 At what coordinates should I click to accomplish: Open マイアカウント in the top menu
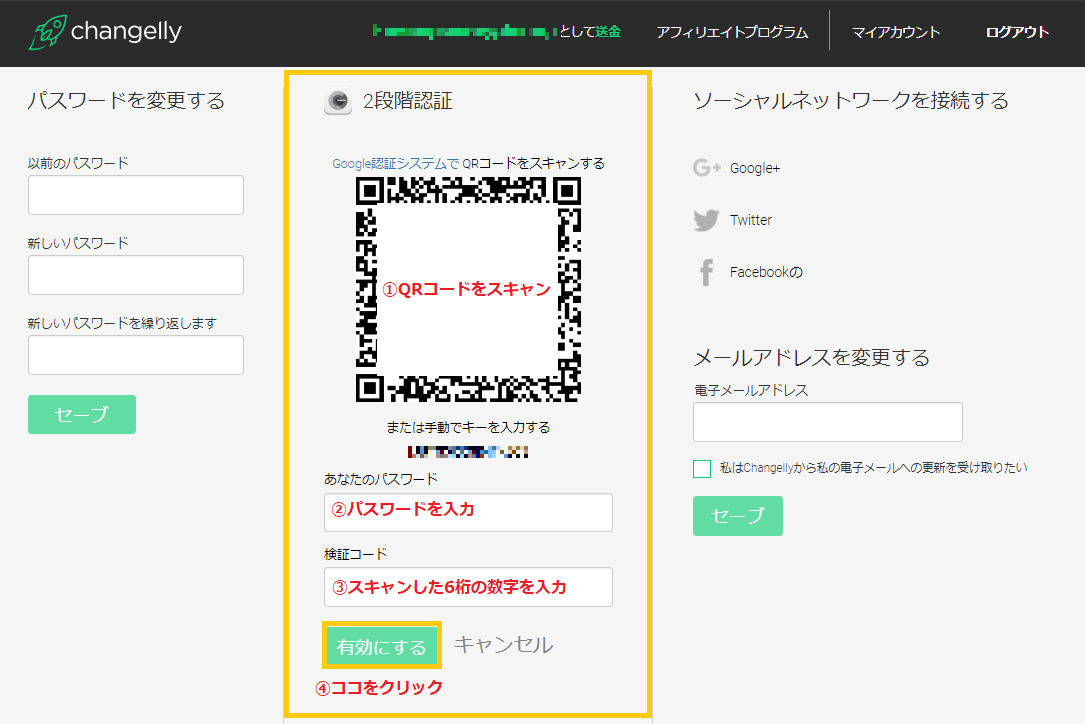pos(896,32)
